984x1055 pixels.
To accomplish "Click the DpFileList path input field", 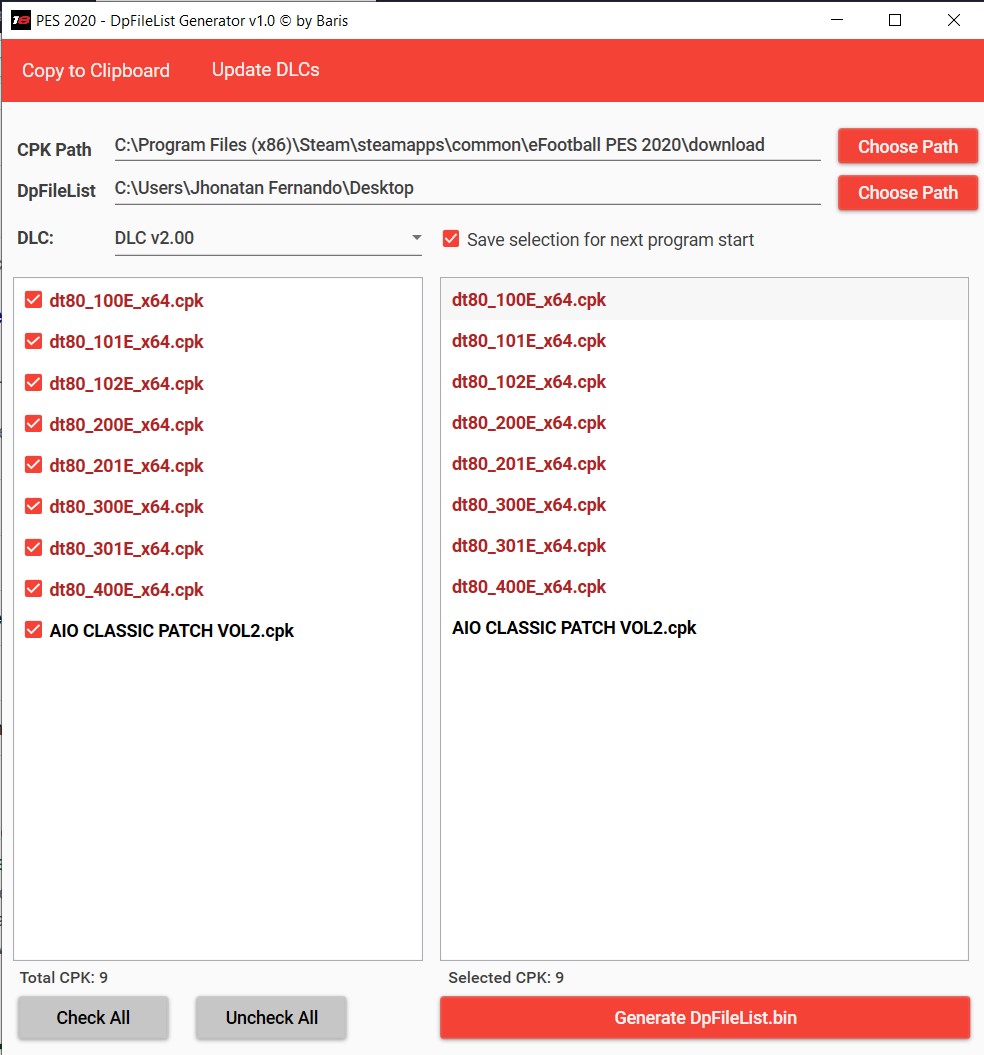I will pos(467,188).
